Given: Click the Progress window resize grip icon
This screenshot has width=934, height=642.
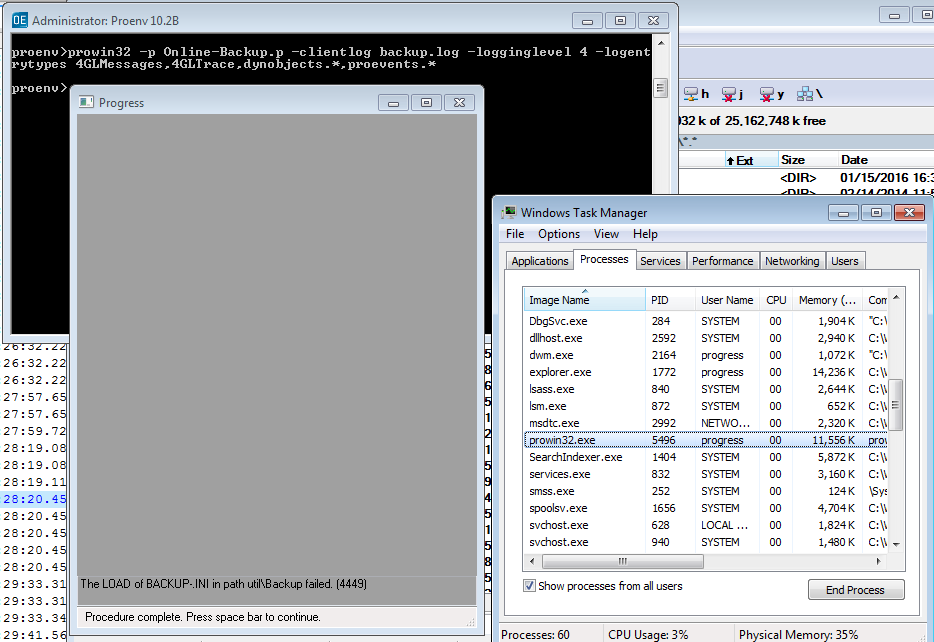Looking at the screenshot, I should 471,622.
